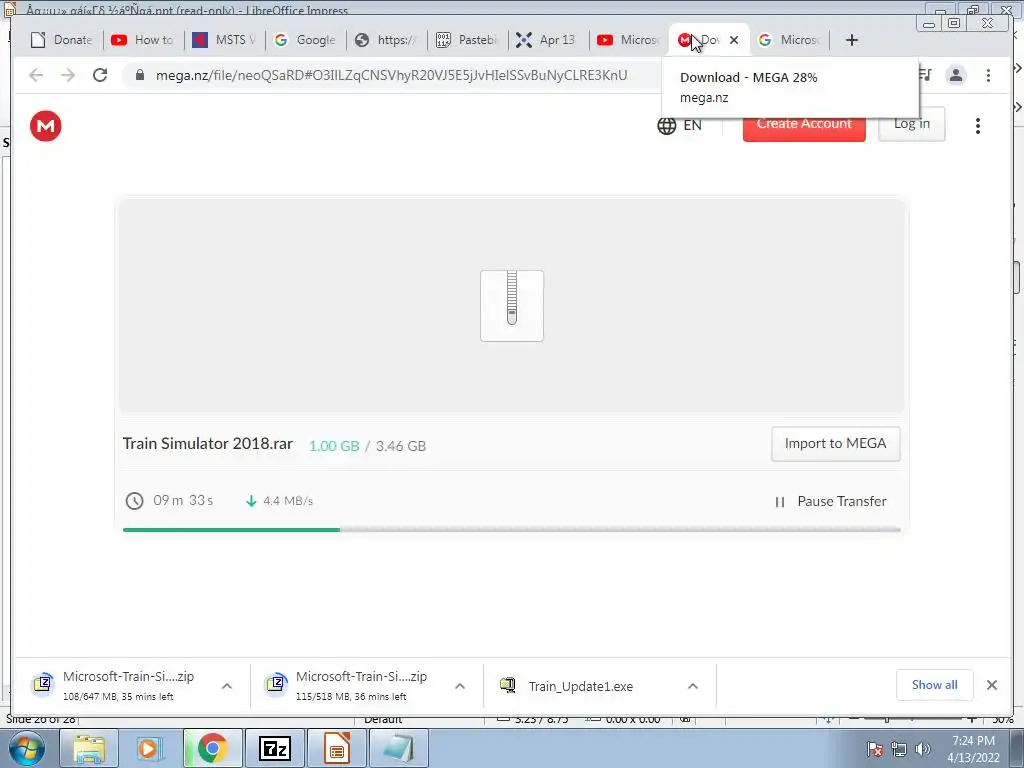Show all downloads
The width and height of the screenshot is (1024, 768).
[935, 685]
